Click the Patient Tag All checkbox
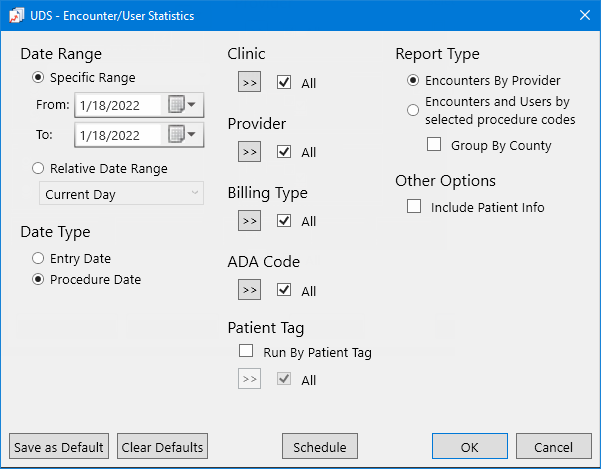This screenshot has height=469, width=601. 284,379
